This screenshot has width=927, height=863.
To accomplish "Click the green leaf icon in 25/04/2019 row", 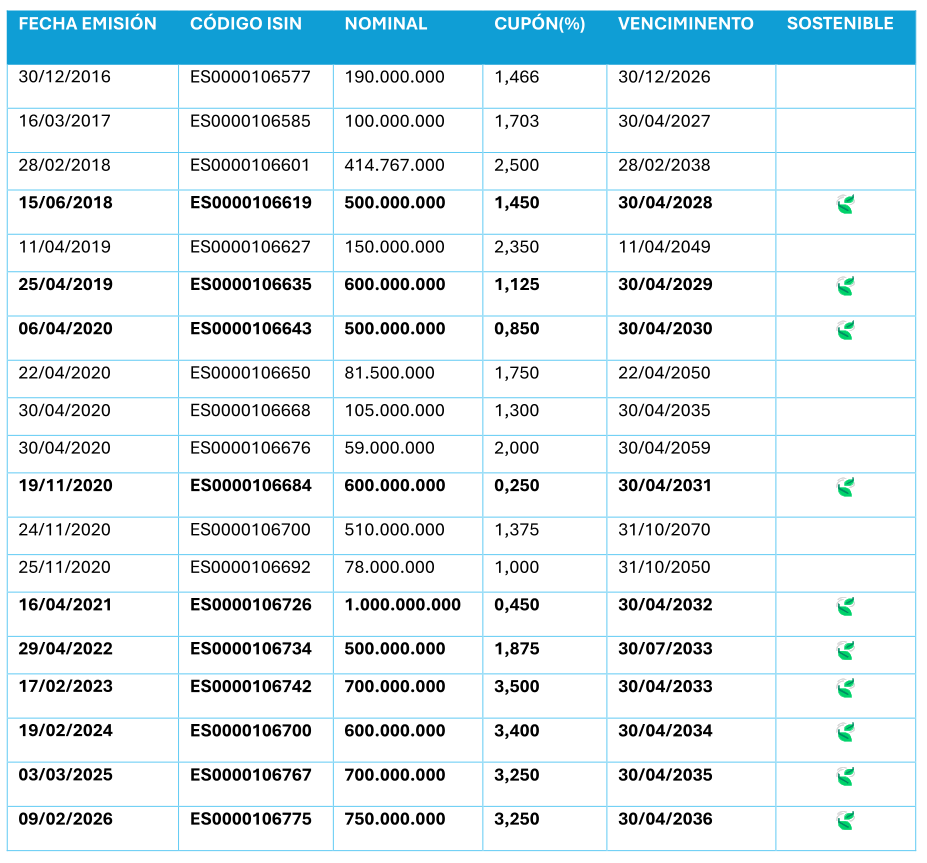I will [x=845, y=287].
